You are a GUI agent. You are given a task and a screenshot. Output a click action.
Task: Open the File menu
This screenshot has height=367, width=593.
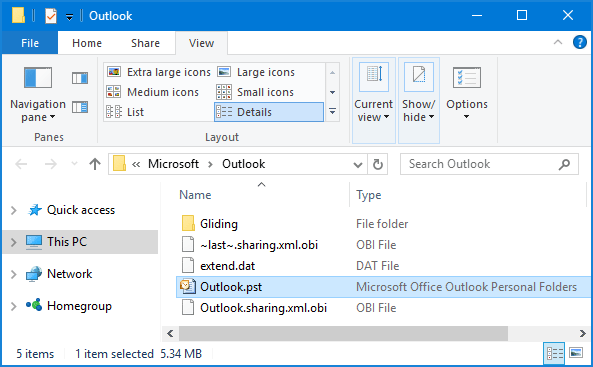(30, 43)
